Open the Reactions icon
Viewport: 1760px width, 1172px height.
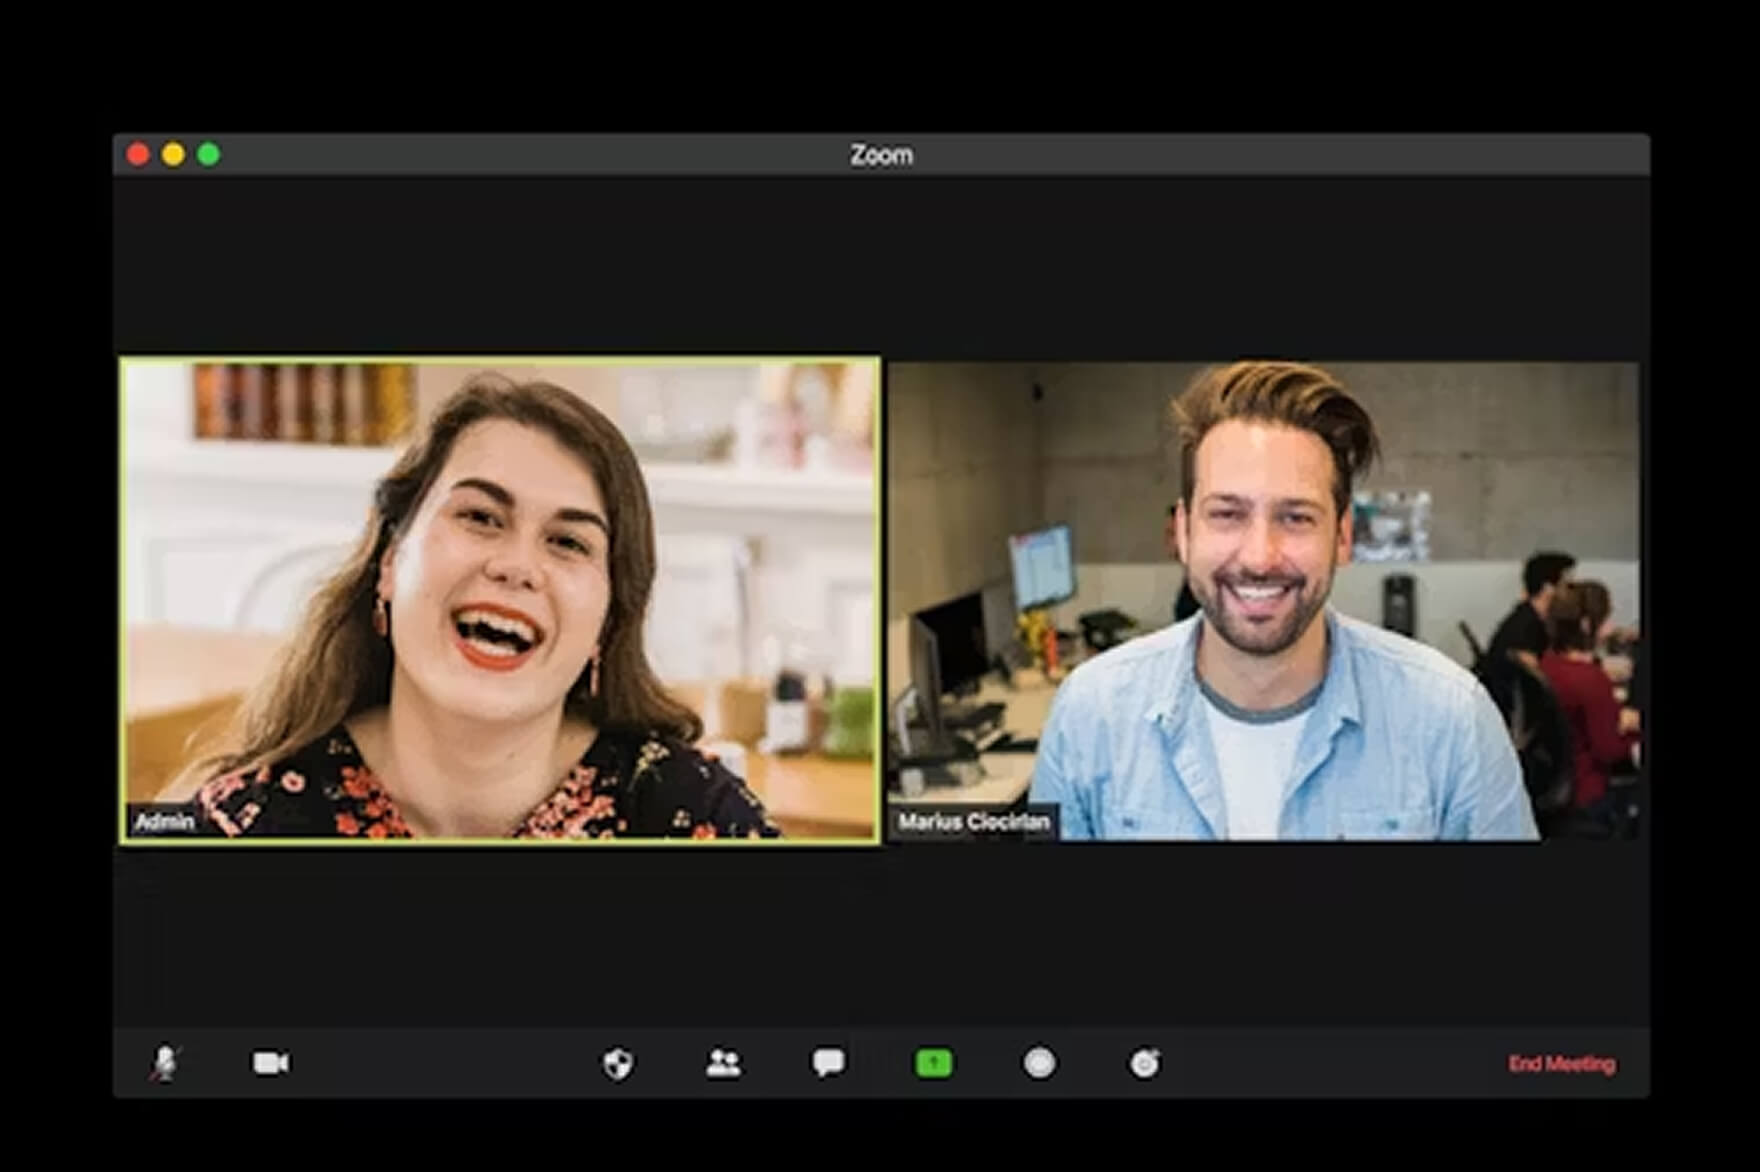[1144, 1063]
